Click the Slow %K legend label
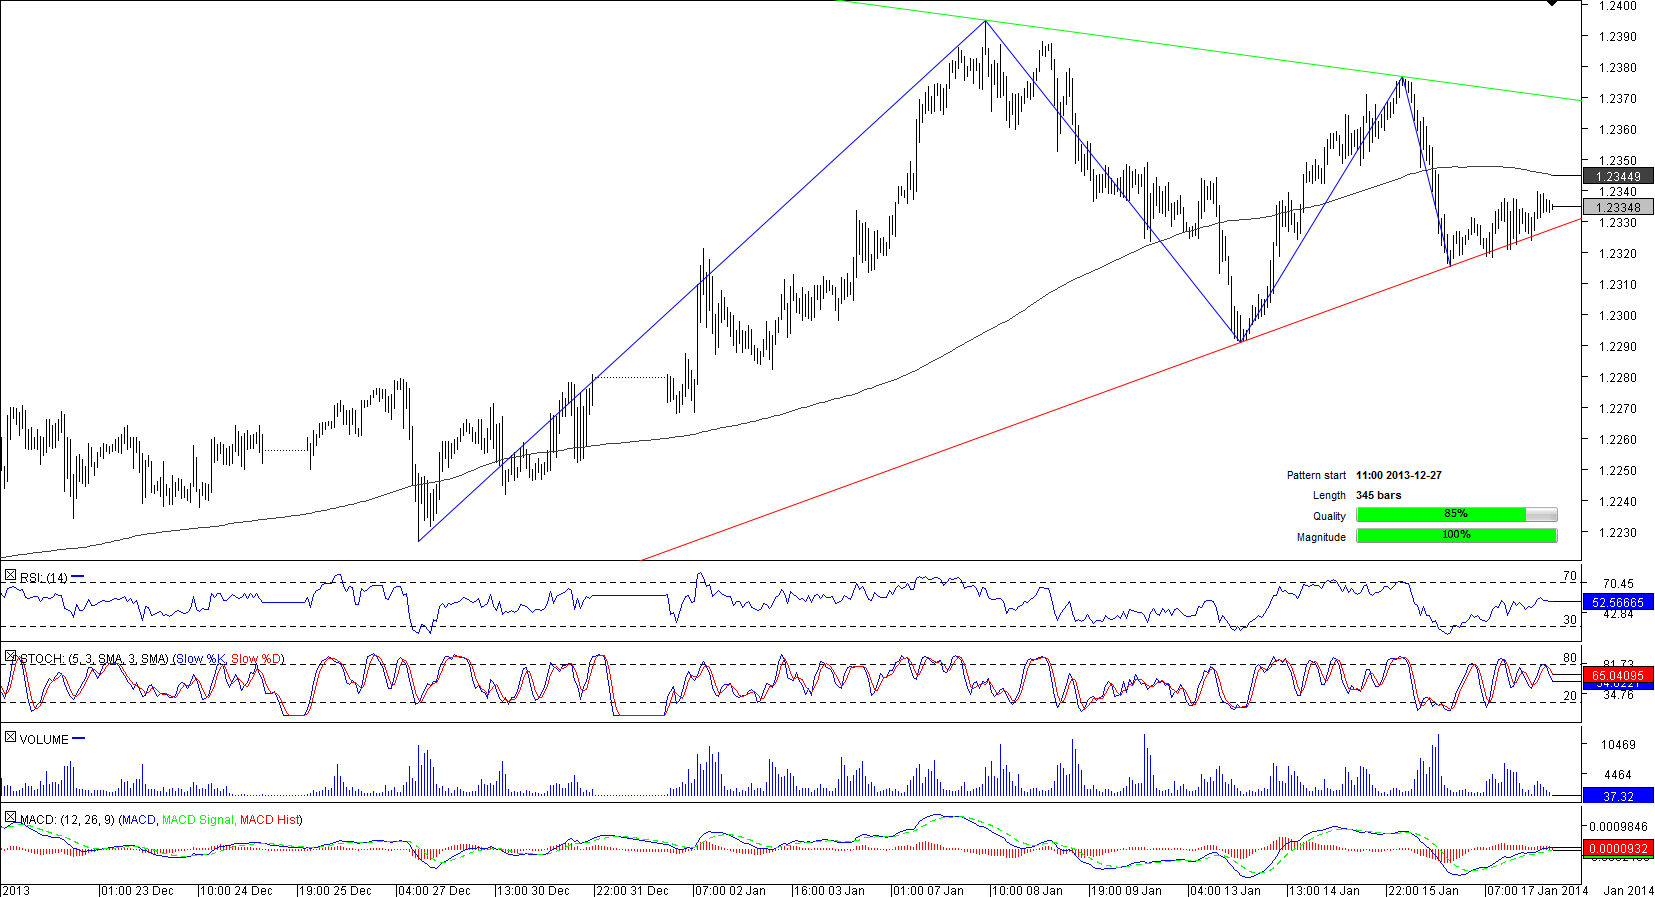Image resolution: width=1655 pixels, height=897 pixels. (200, 659)
